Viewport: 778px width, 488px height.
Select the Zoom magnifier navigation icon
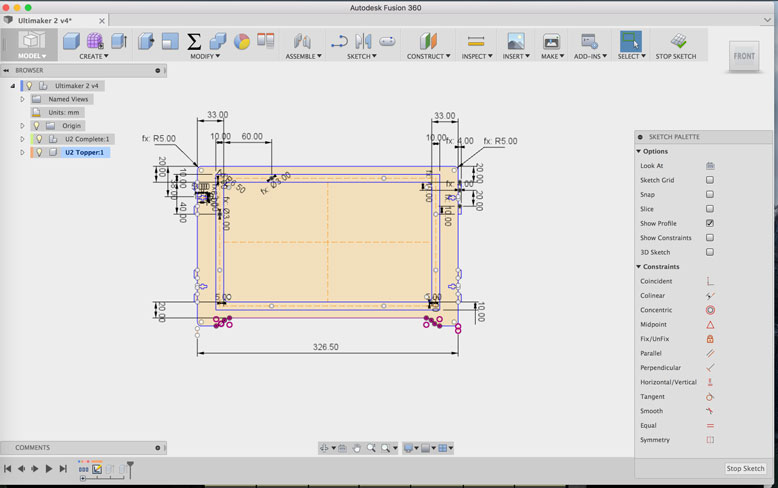(x=371, y=448)
